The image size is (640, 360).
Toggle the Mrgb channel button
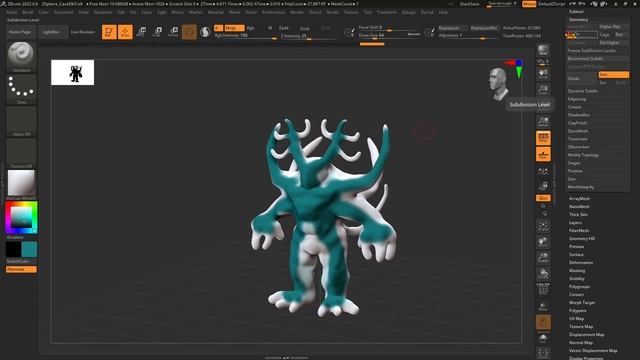234,28
